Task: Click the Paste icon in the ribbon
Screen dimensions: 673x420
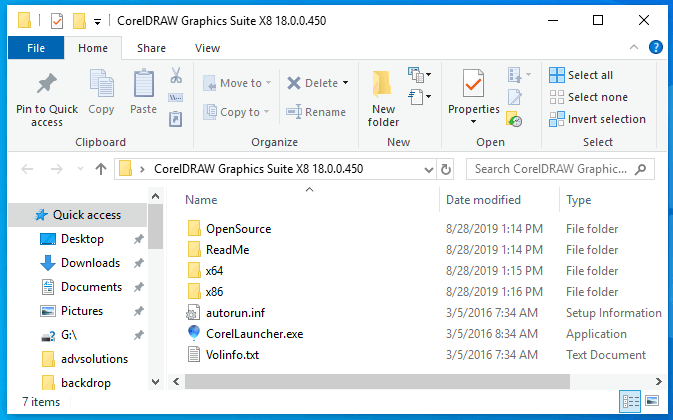Action: pos(143,85)
